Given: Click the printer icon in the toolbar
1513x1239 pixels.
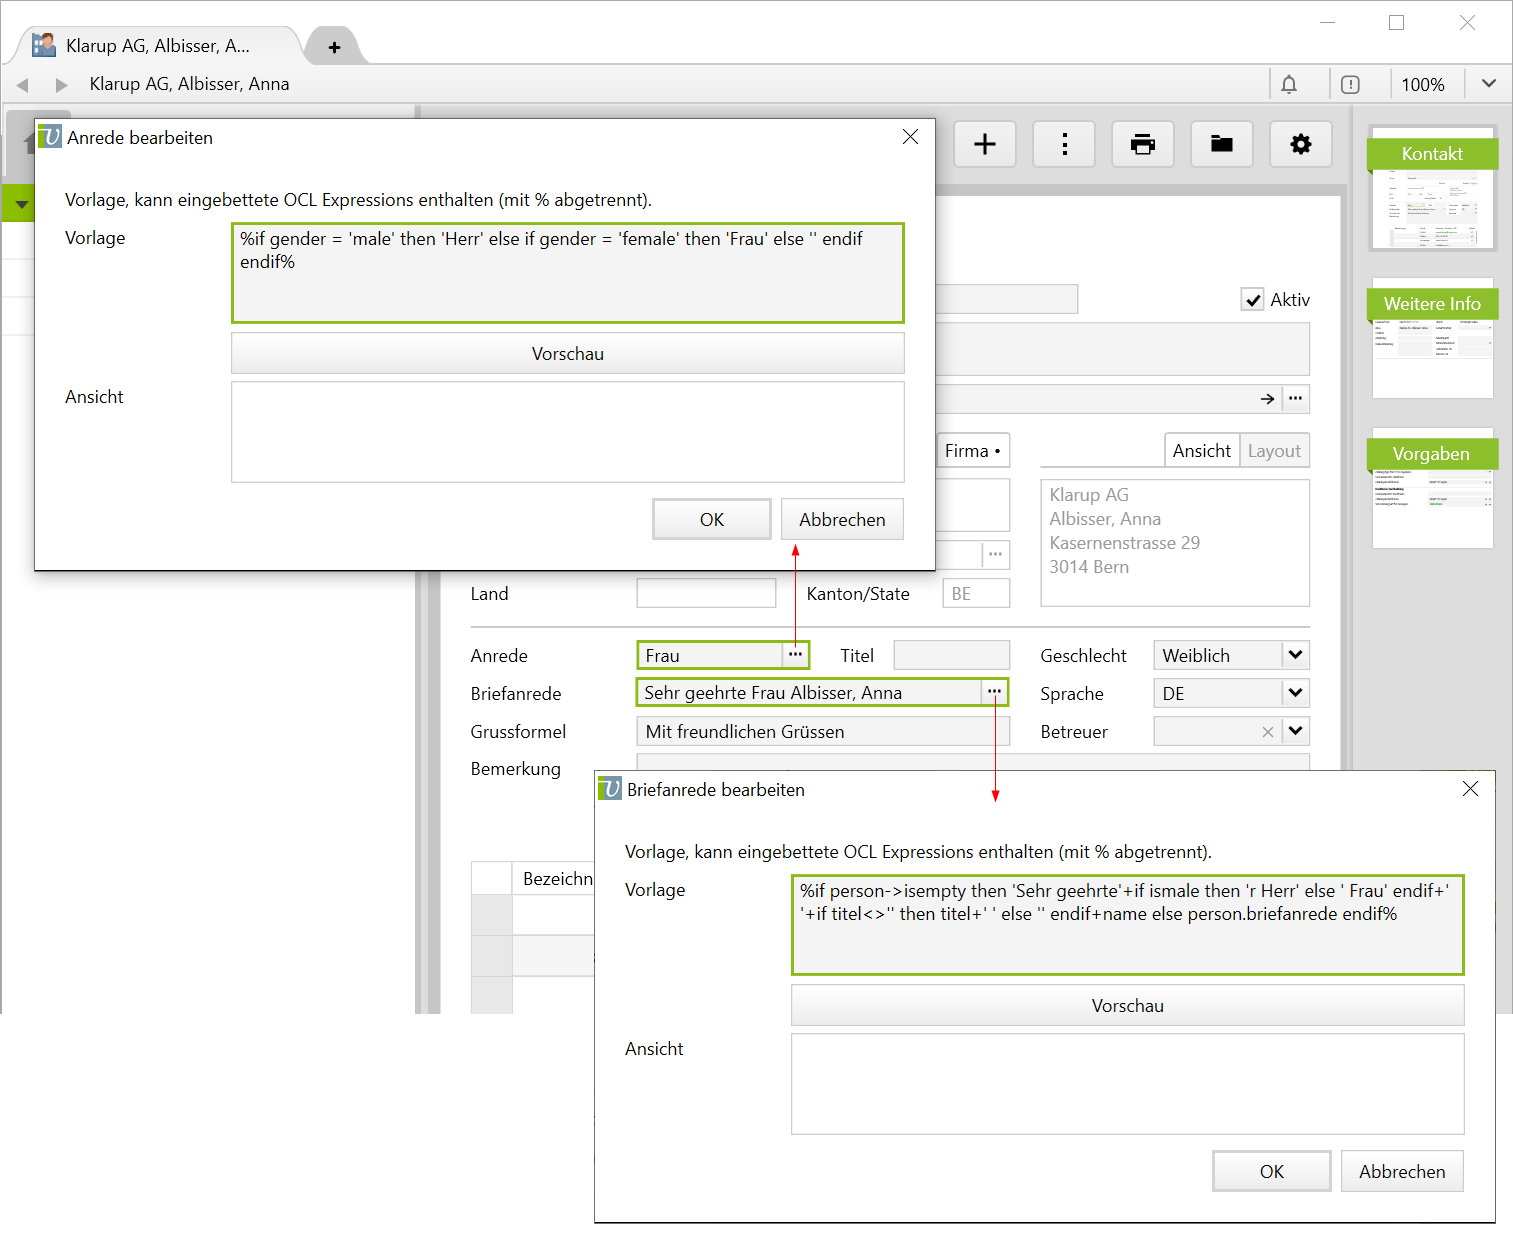Looking at the screenshot, I should tap(1142, 144).
